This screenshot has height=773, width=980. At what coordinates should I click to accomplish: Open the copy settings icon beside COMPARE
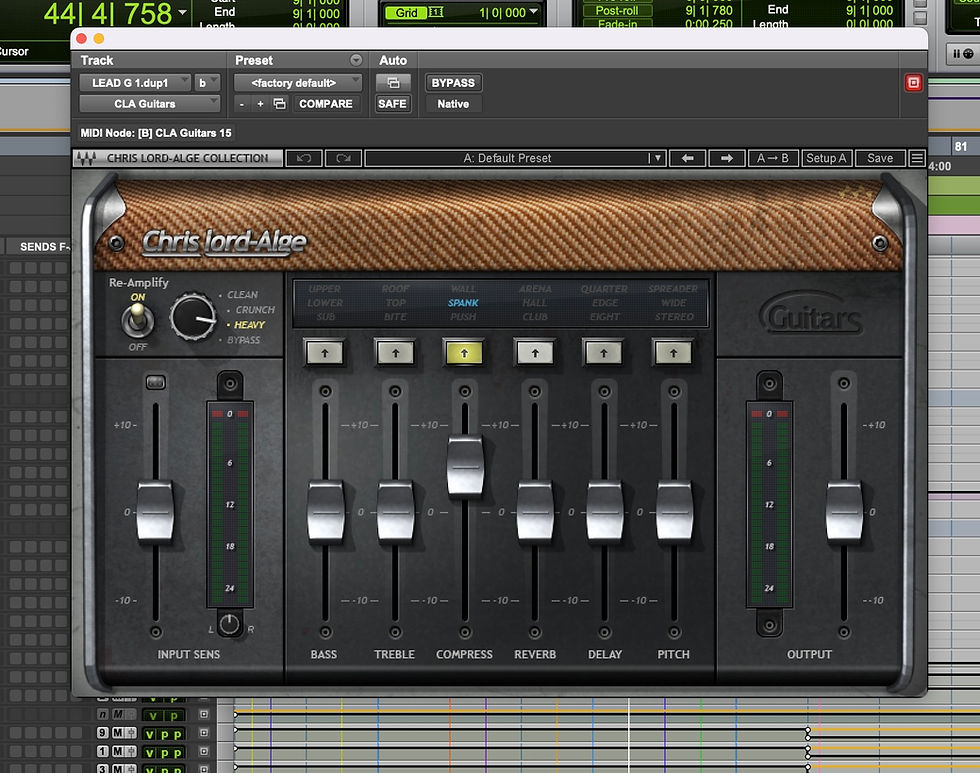pyautogui.click(x=279, y=104)
